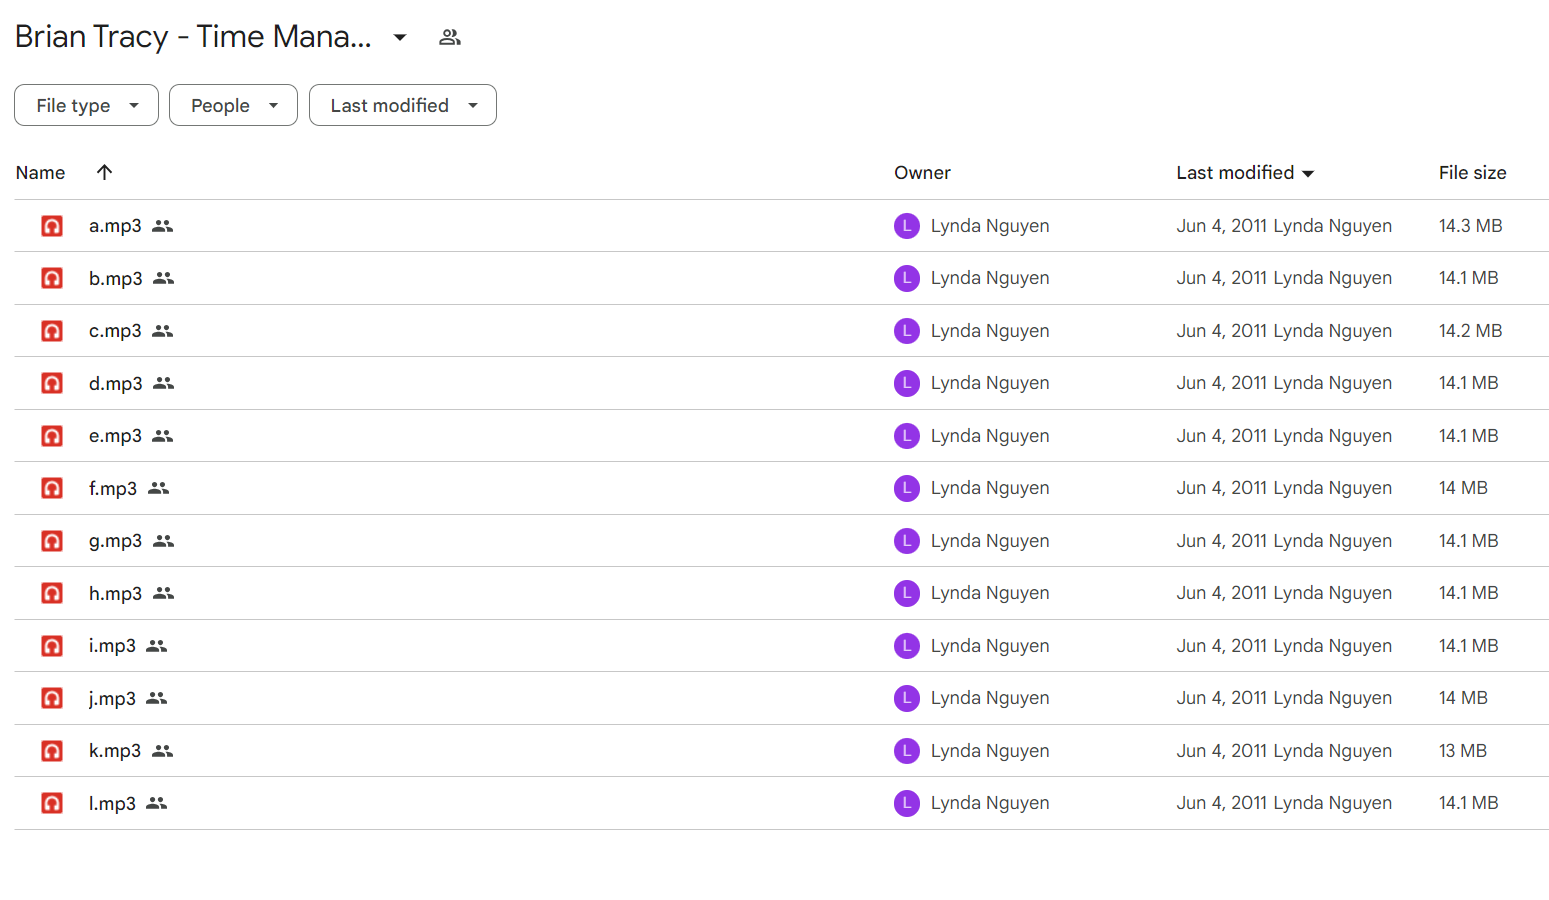1549x900 pixels.
Task: Click the modified date in the b.mp3 row
Action: (x=1222, y=278)
